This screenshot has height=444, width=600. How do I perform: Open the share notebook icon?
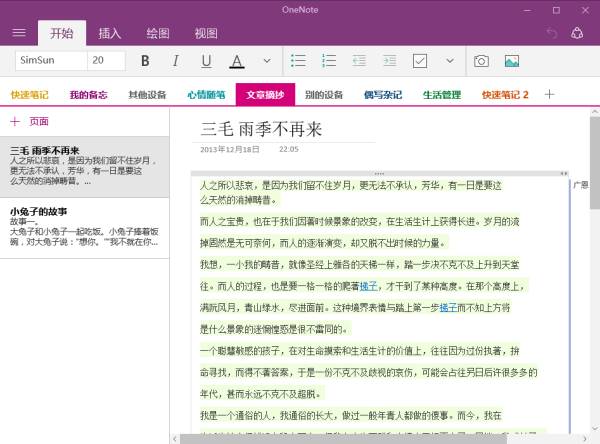(577, 33)
